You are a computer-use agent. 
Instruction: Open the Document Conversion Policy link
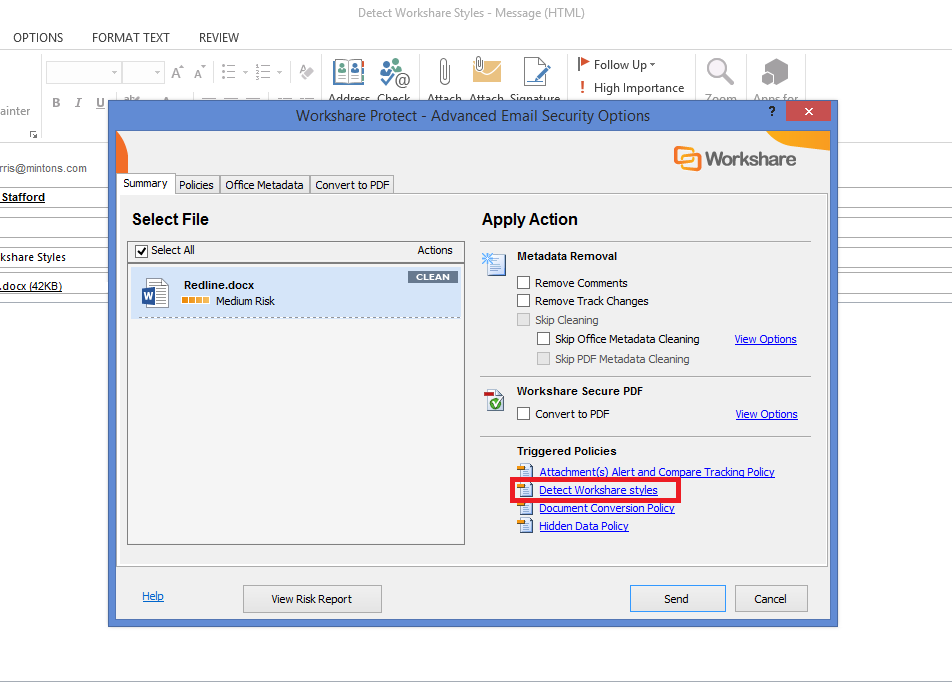(607, 508)
